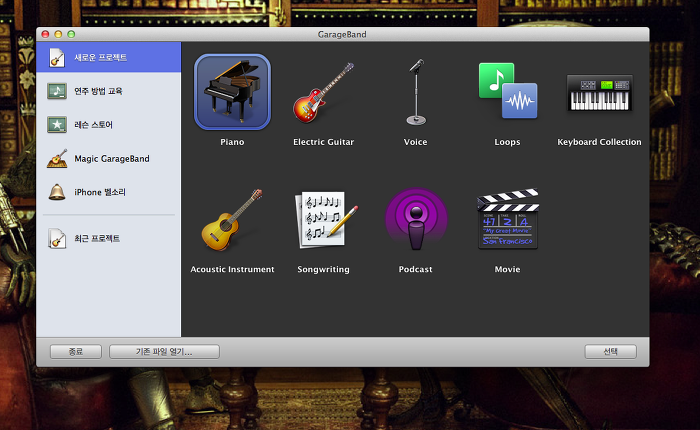Screen dimensions: 700x430
Task: Click the Songwriting label text
Action: pos(324,269)
